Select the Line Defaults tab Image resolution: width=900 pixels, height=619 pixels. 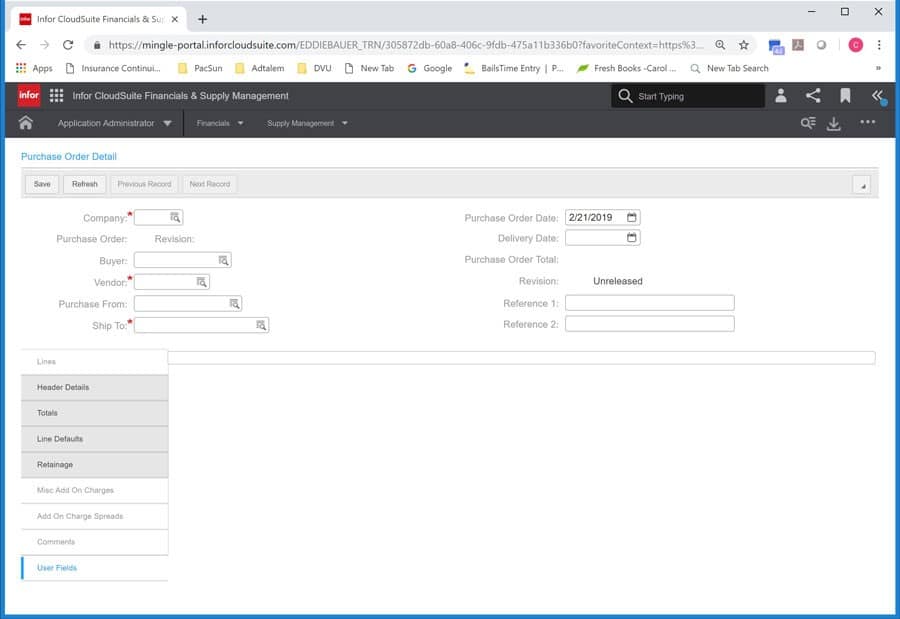point(95,439)
